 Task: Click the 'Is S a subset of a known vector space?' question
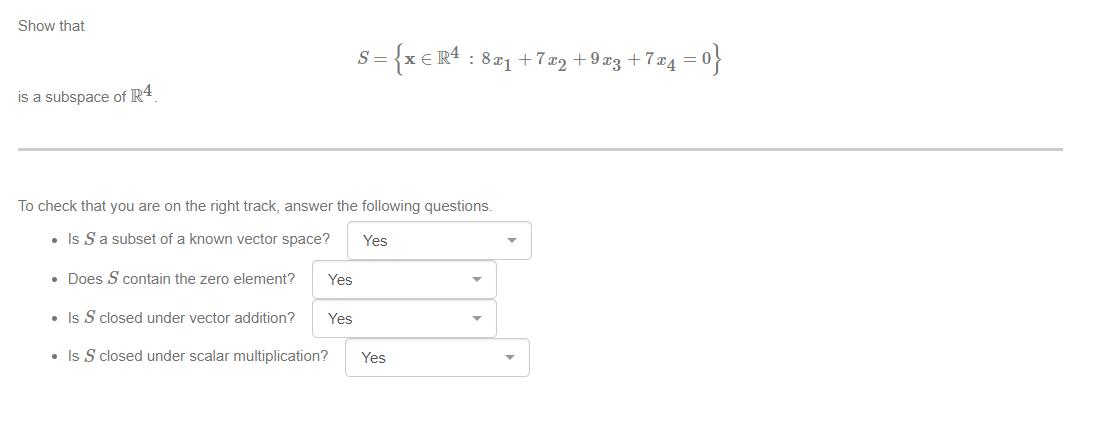pyautogui.click(x=198, y=239)
